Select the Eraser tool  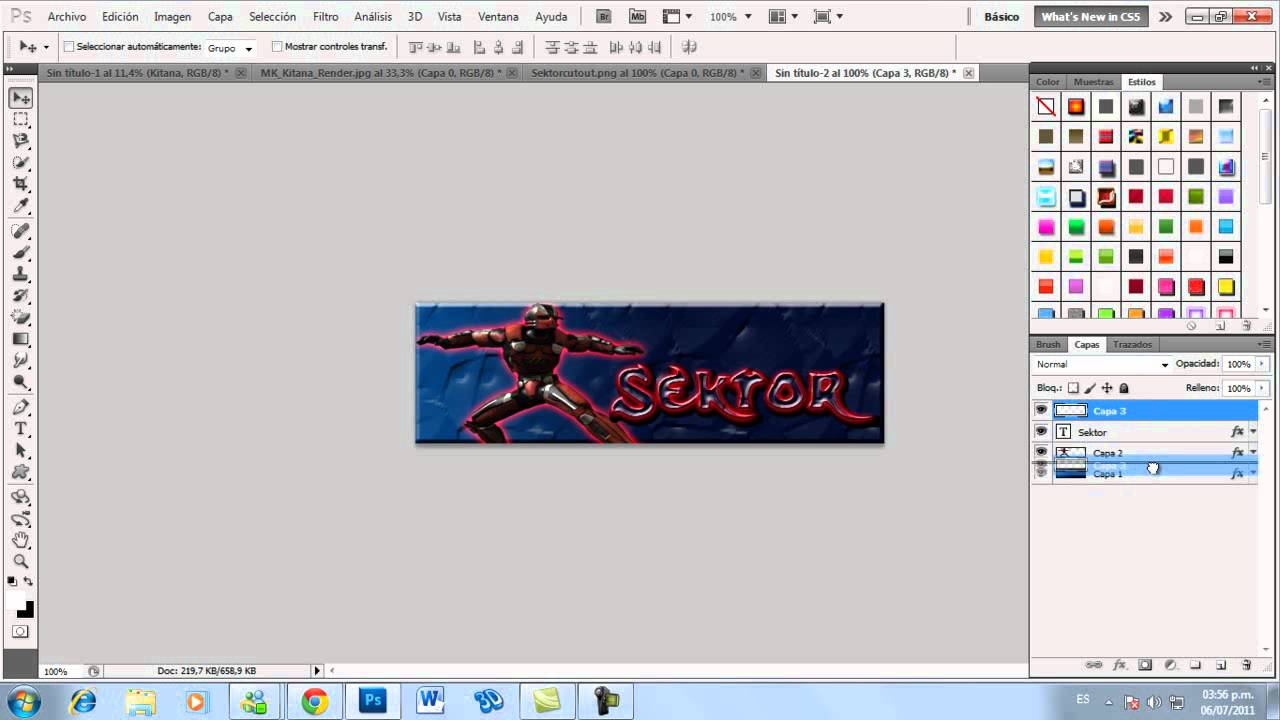[x=20, y=317]
